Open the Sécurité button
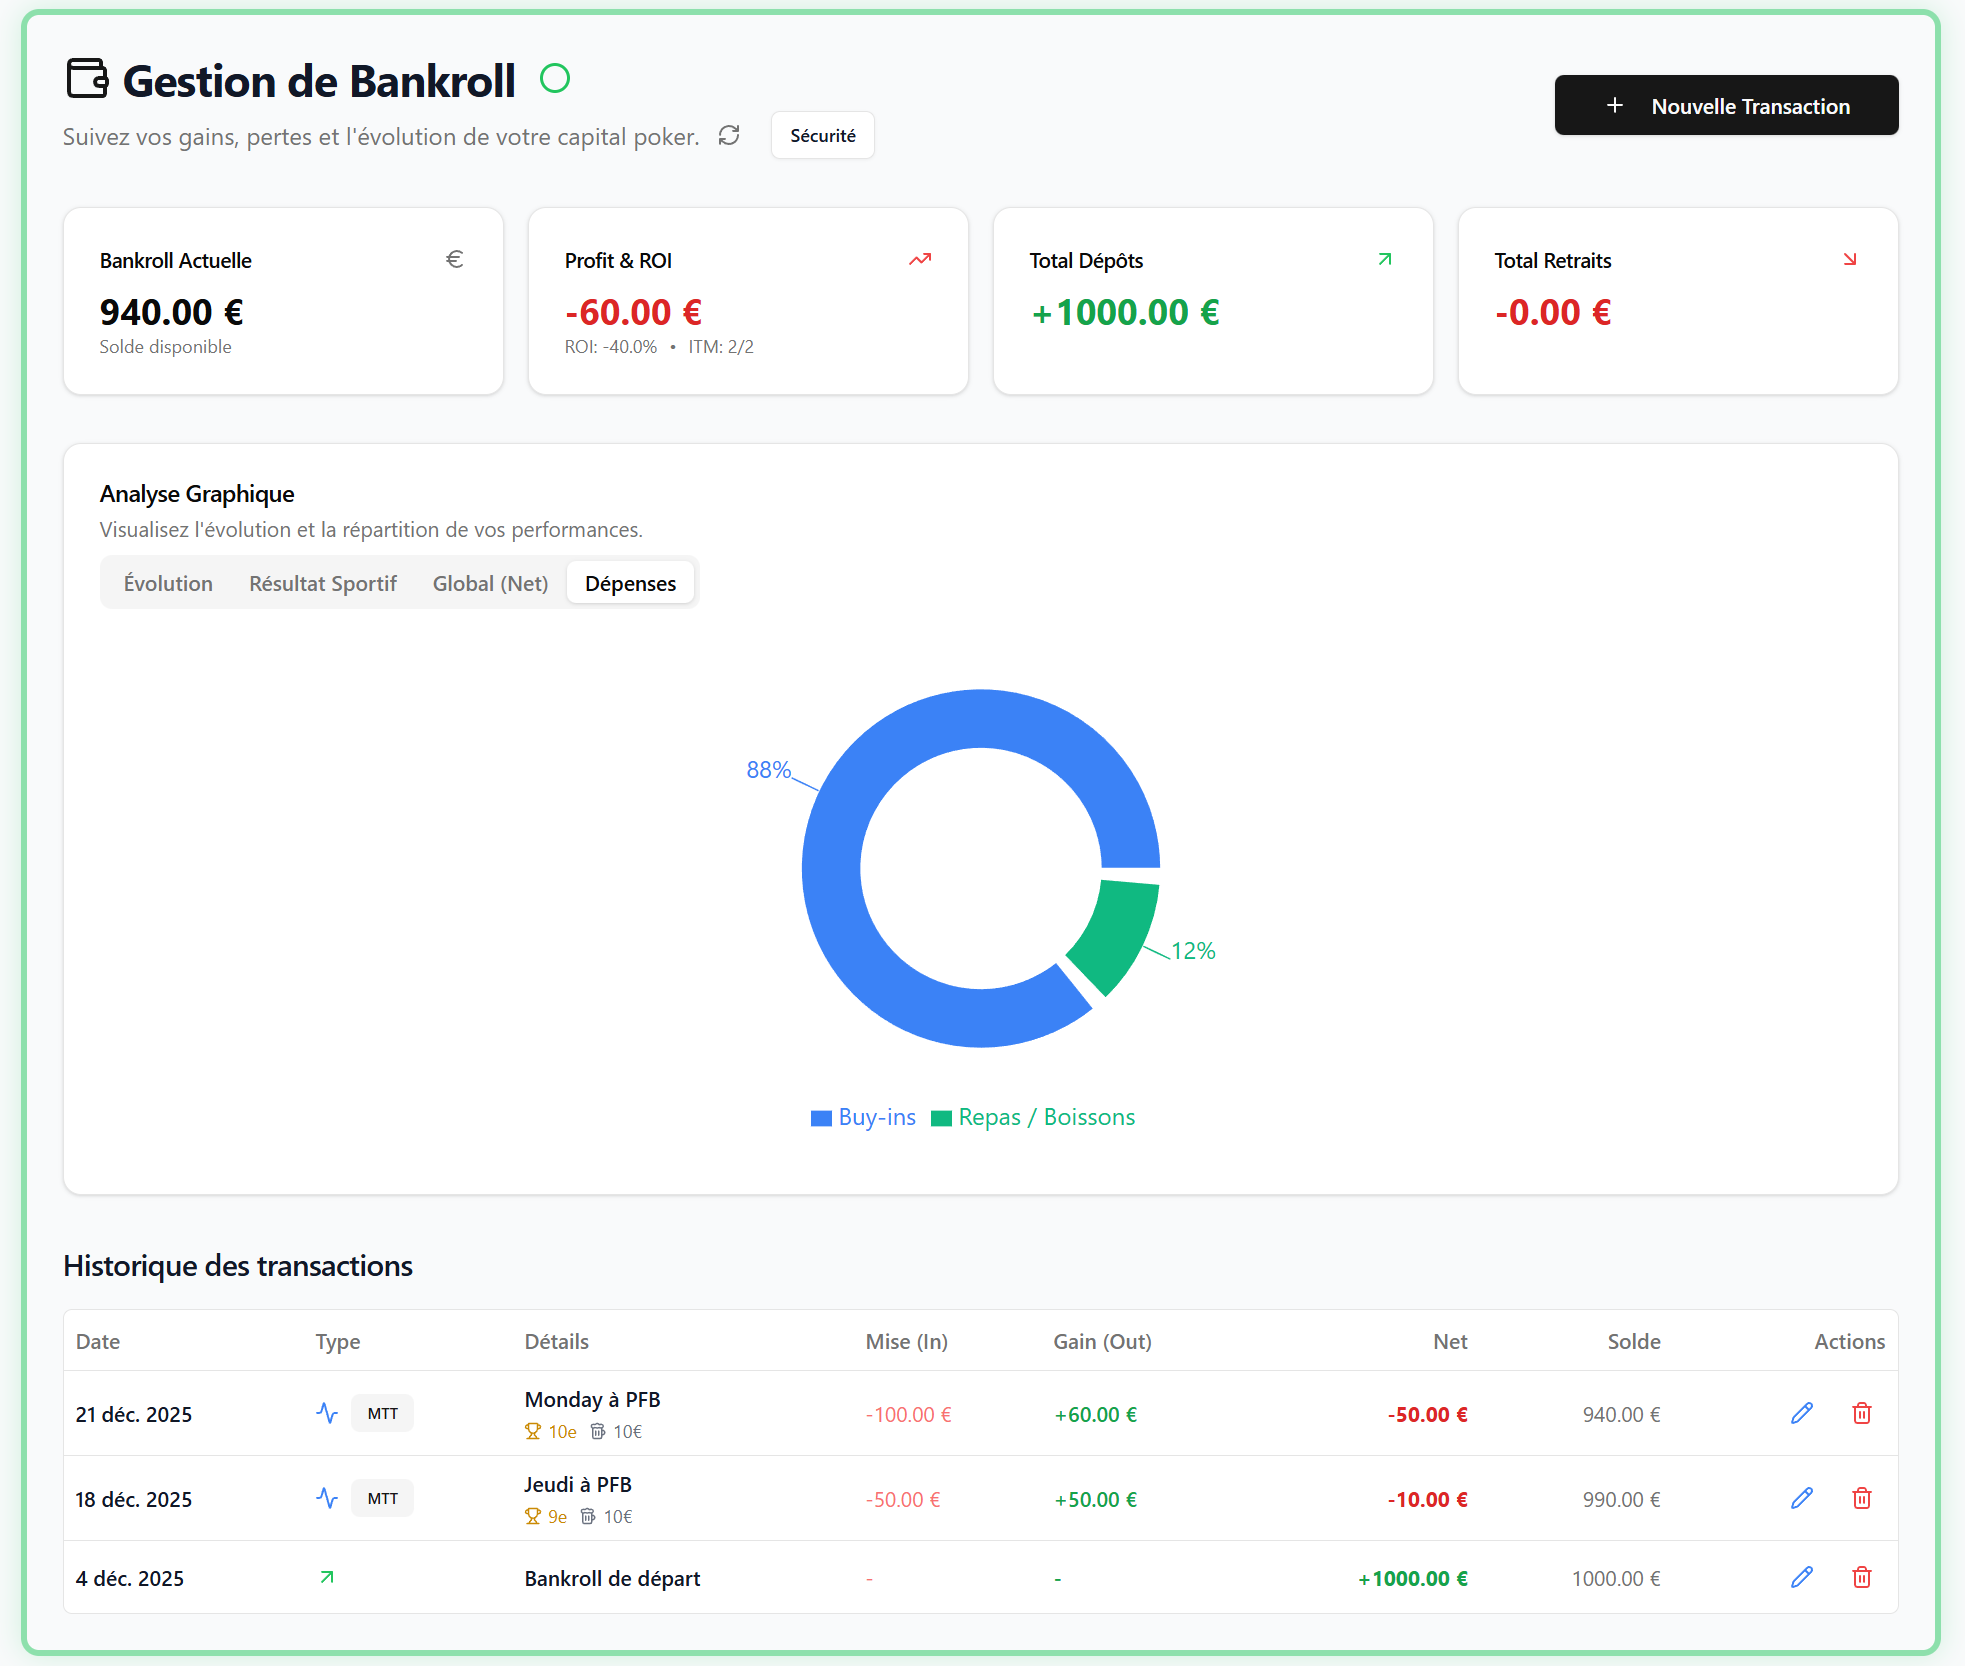The width and height of the screenshot is (1965, 1666). coord(822,135)
